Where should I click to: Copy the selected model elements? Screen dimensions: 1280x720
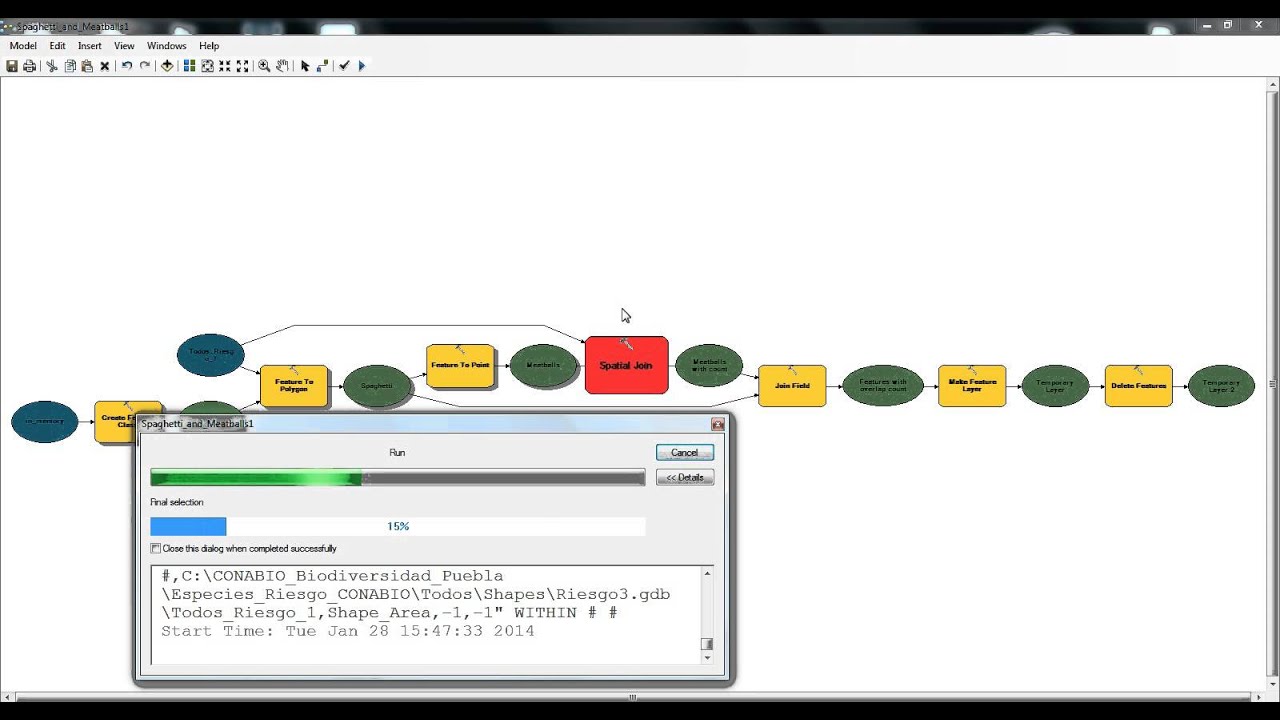tap(70, 66)
